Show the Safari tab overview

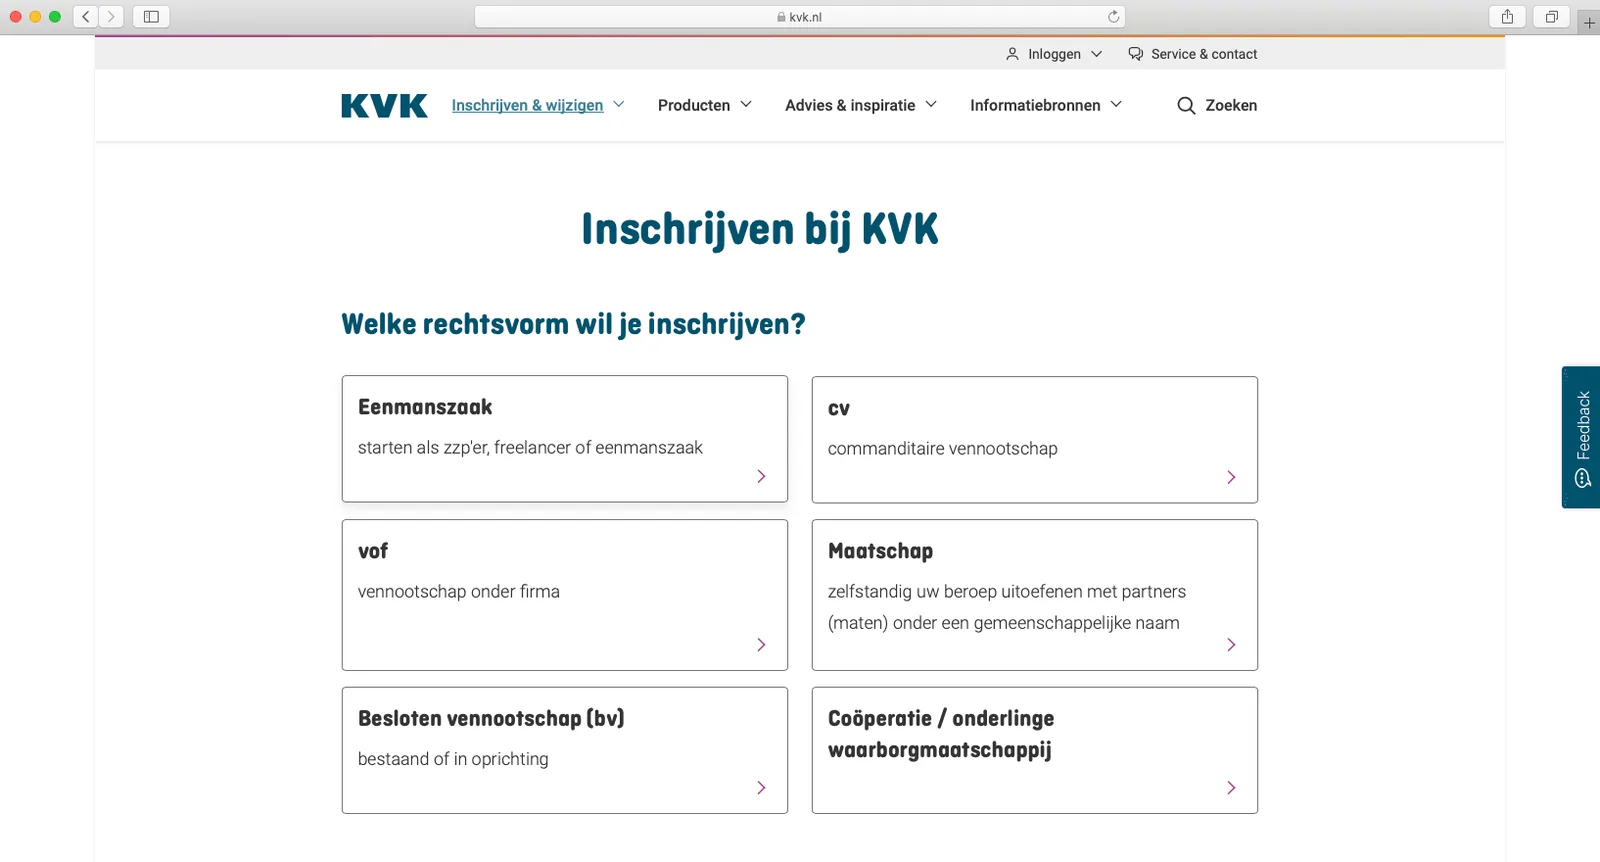pos(1552,16)
